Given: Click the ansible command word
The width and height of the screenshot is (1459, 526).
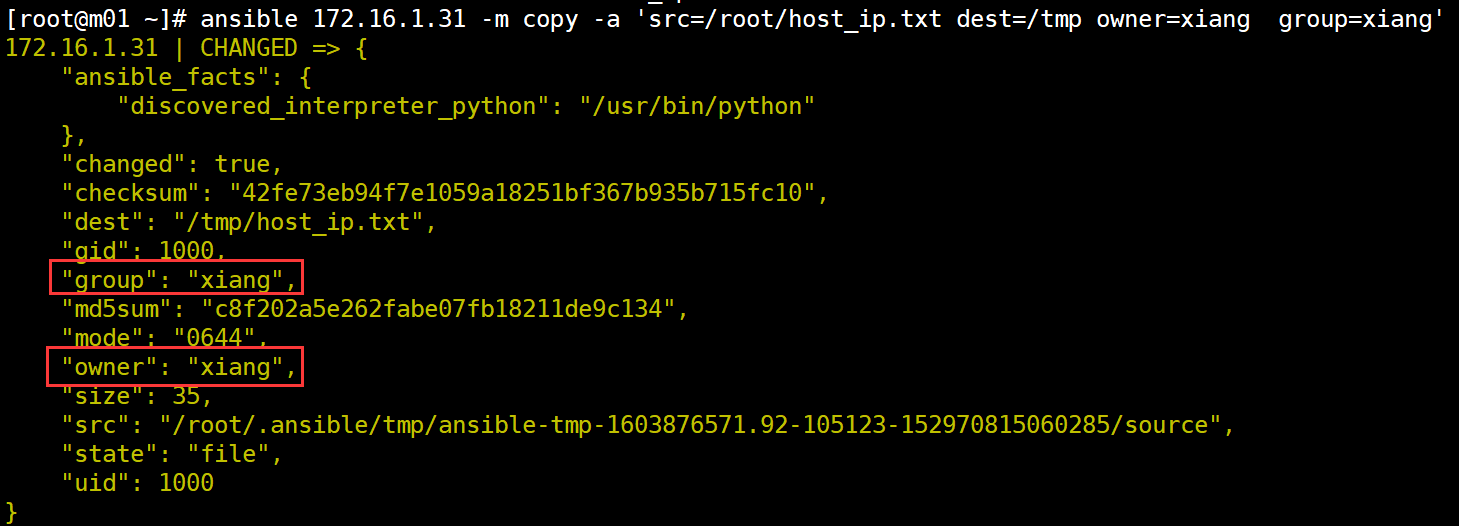Looking at the screenshot, I should [x=249, y=19].
